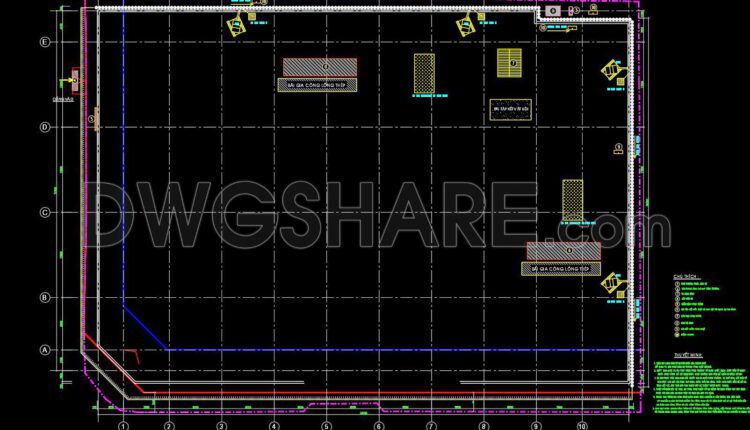Select column grid bubble 9
This screenshot has height=430, width=750.
tap(536, 426)
